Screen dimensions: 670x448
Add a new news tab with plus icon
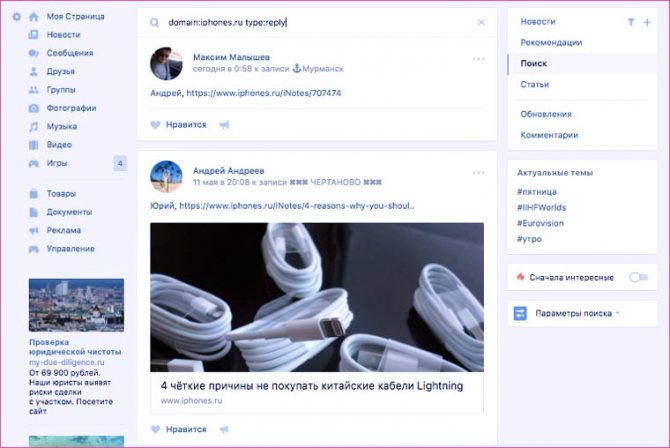click(x=647, y=22)
